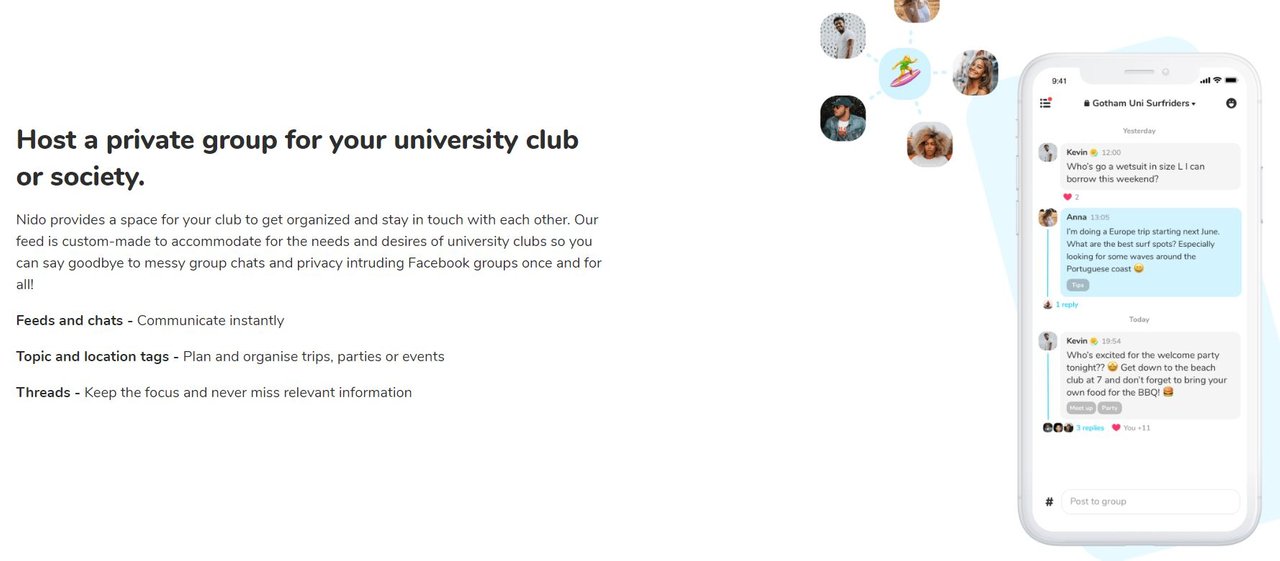Click the man with sunglasses profile photo

coord(843,118)
